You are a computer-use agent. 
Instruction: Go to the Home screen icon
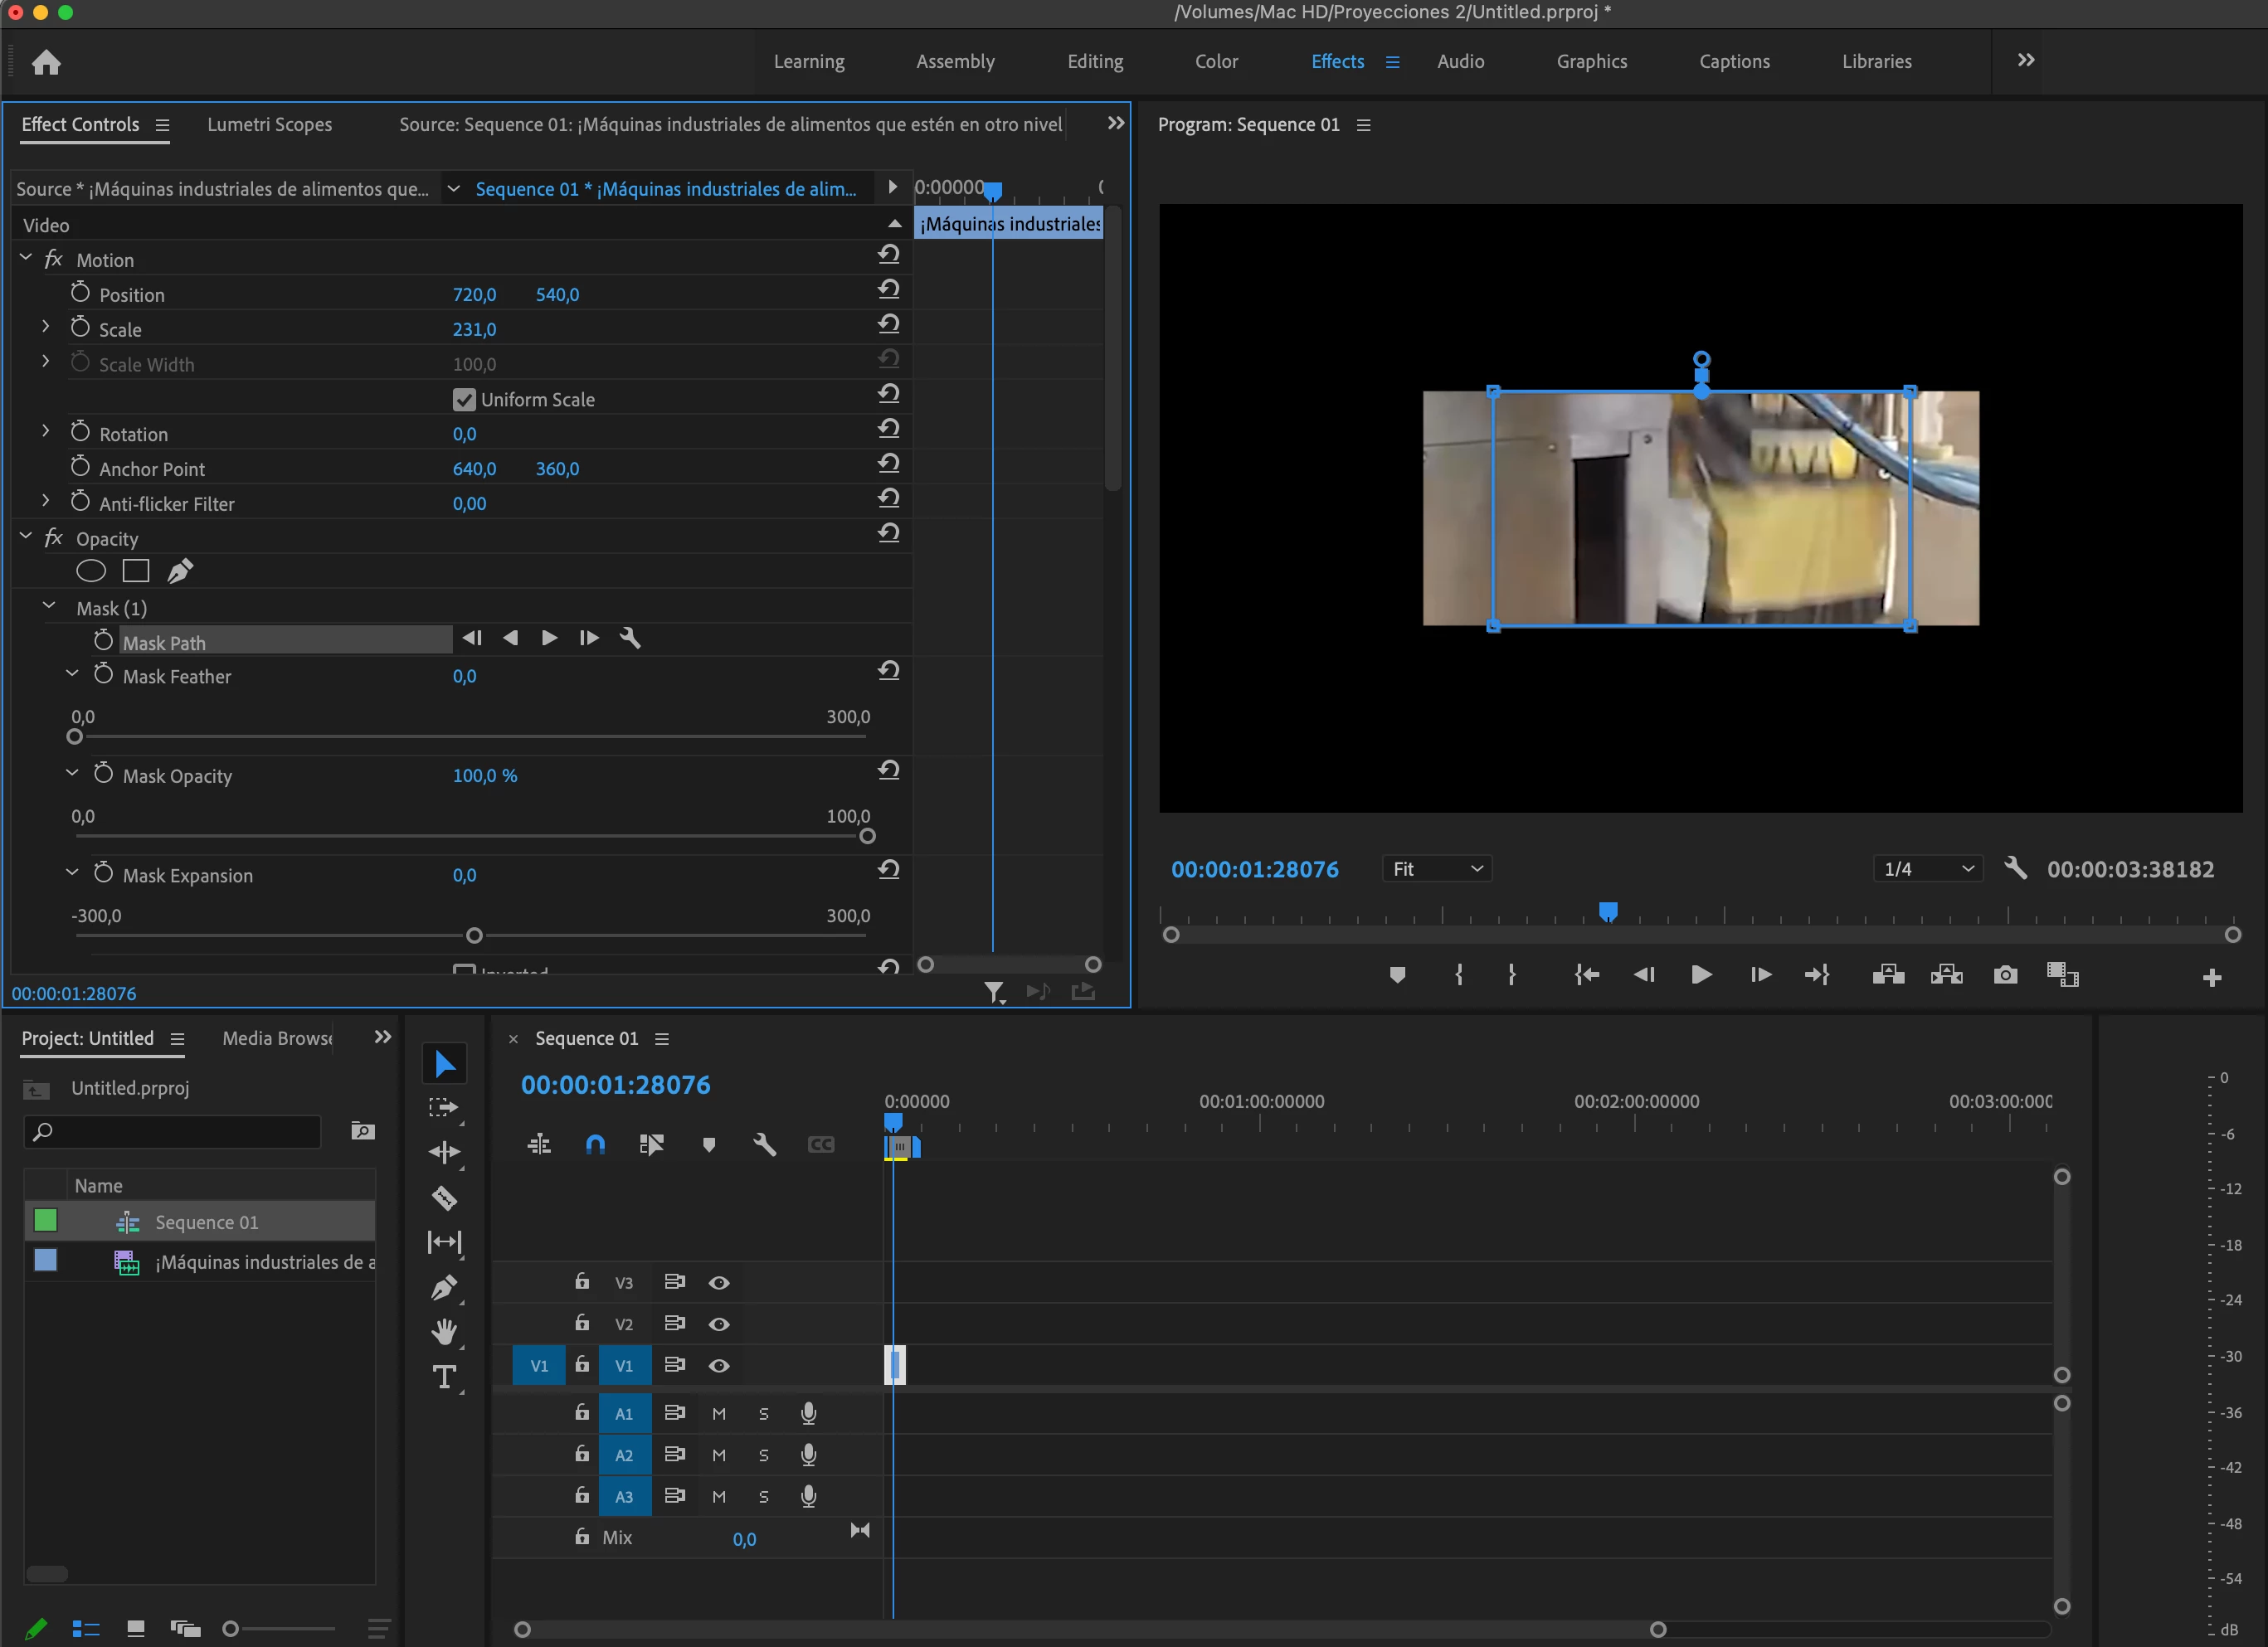[46, 63]
